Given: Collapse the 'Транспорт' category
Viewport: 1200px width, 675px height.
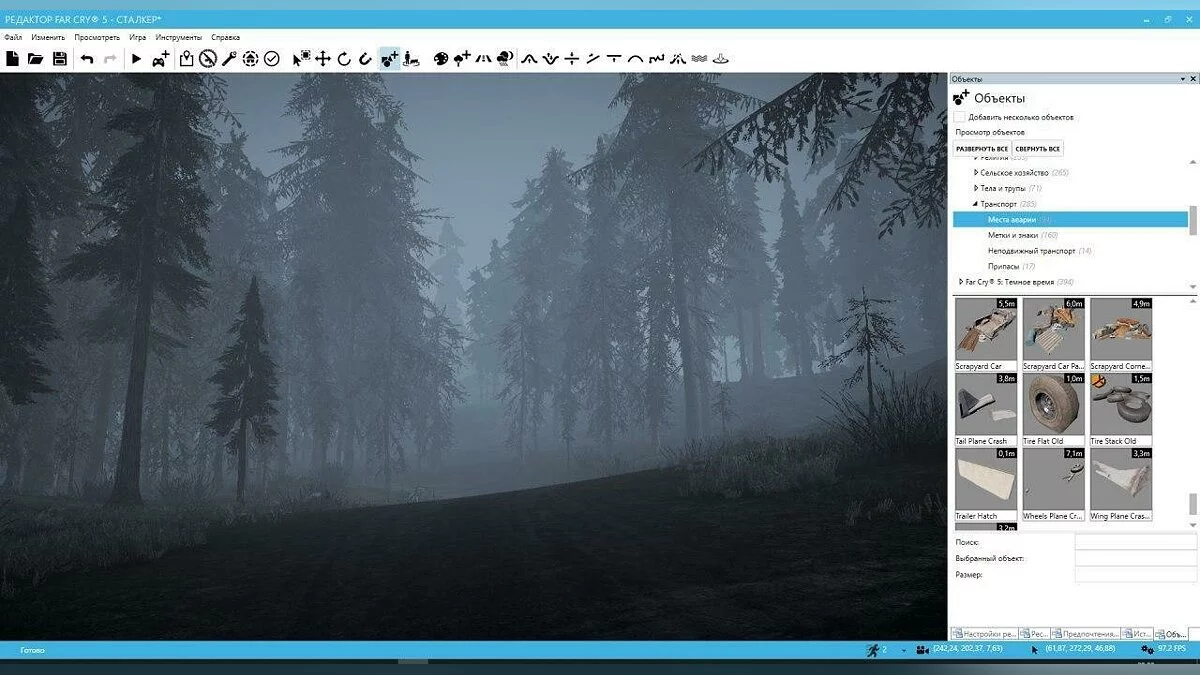Looking at the screenshot, I should coord(976,204).
